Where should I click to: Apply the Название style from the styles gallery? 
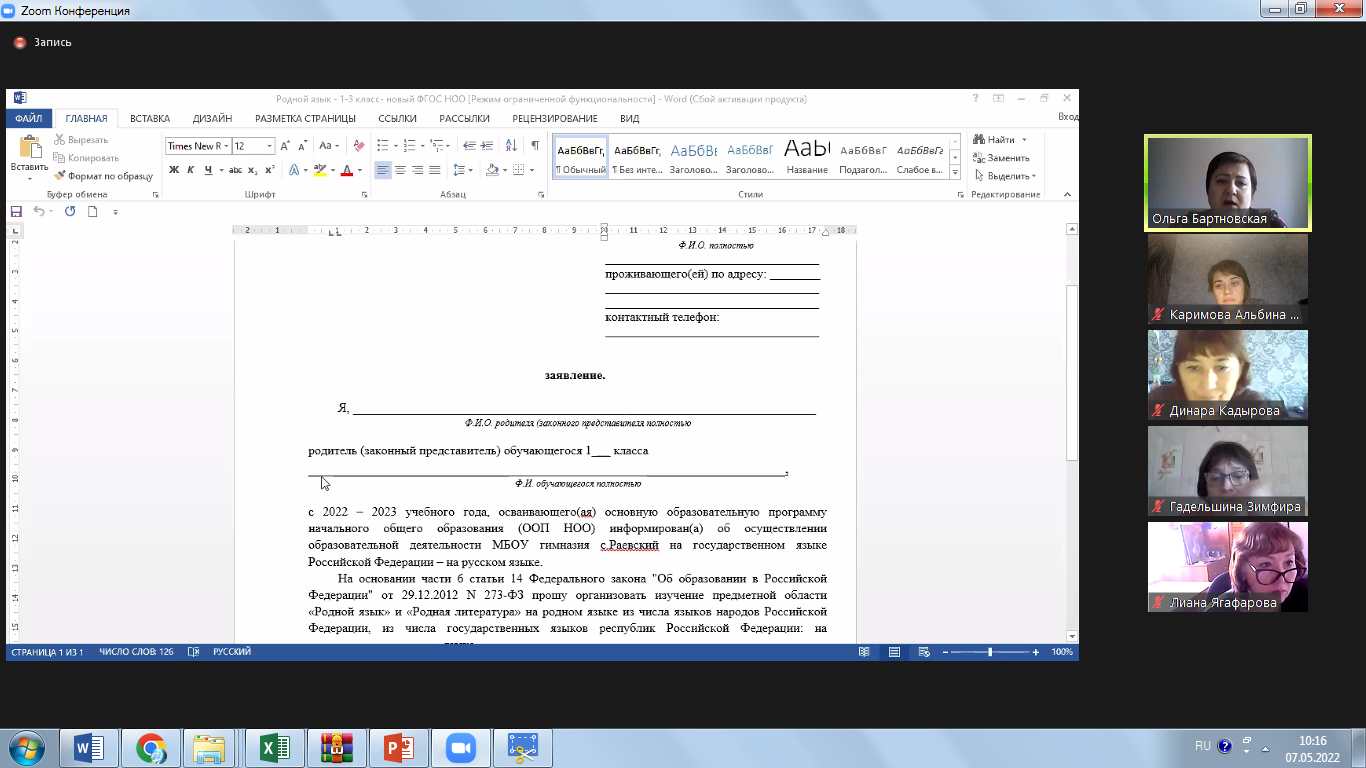807,157
